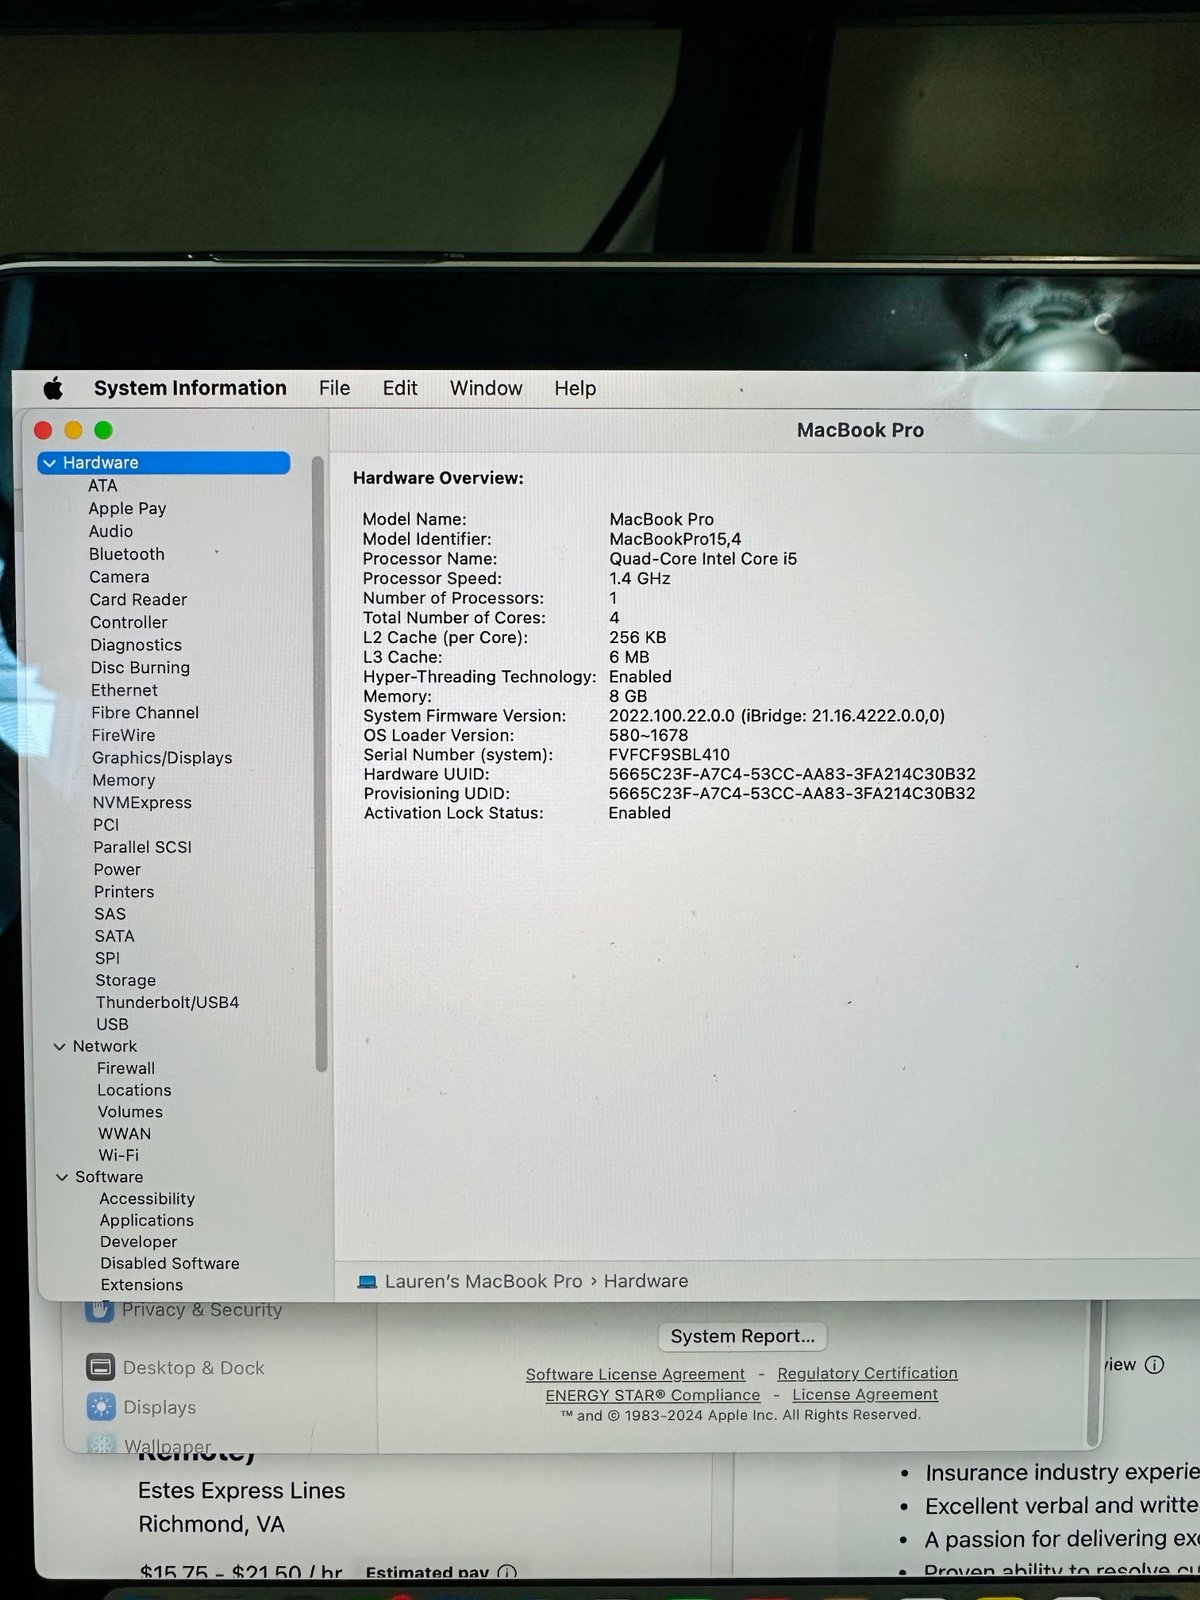1200x1600 pixels.
Task: Select Apple Pay in the sidebar
Action: click(127, 508)
